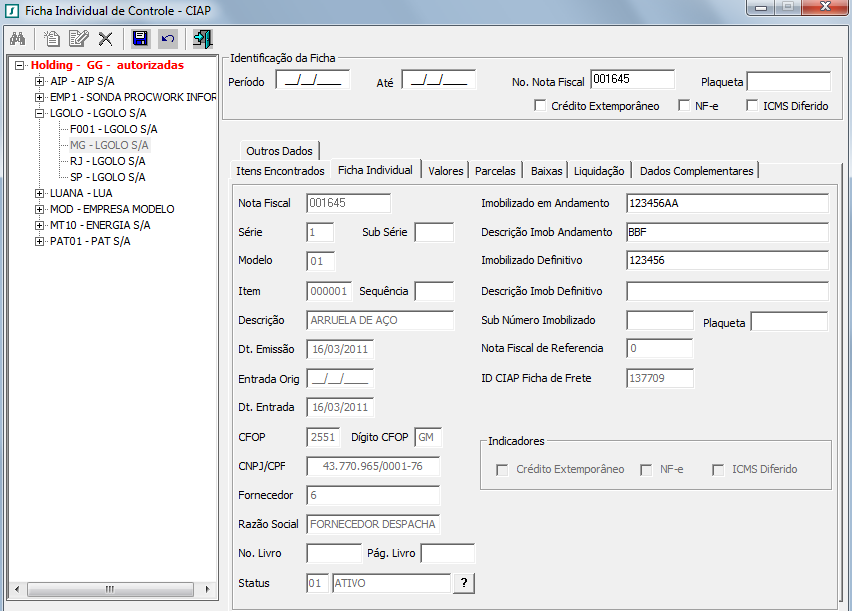Expand the AIP - AIP S/A node

pyautogui.click(x=39, y=81)
